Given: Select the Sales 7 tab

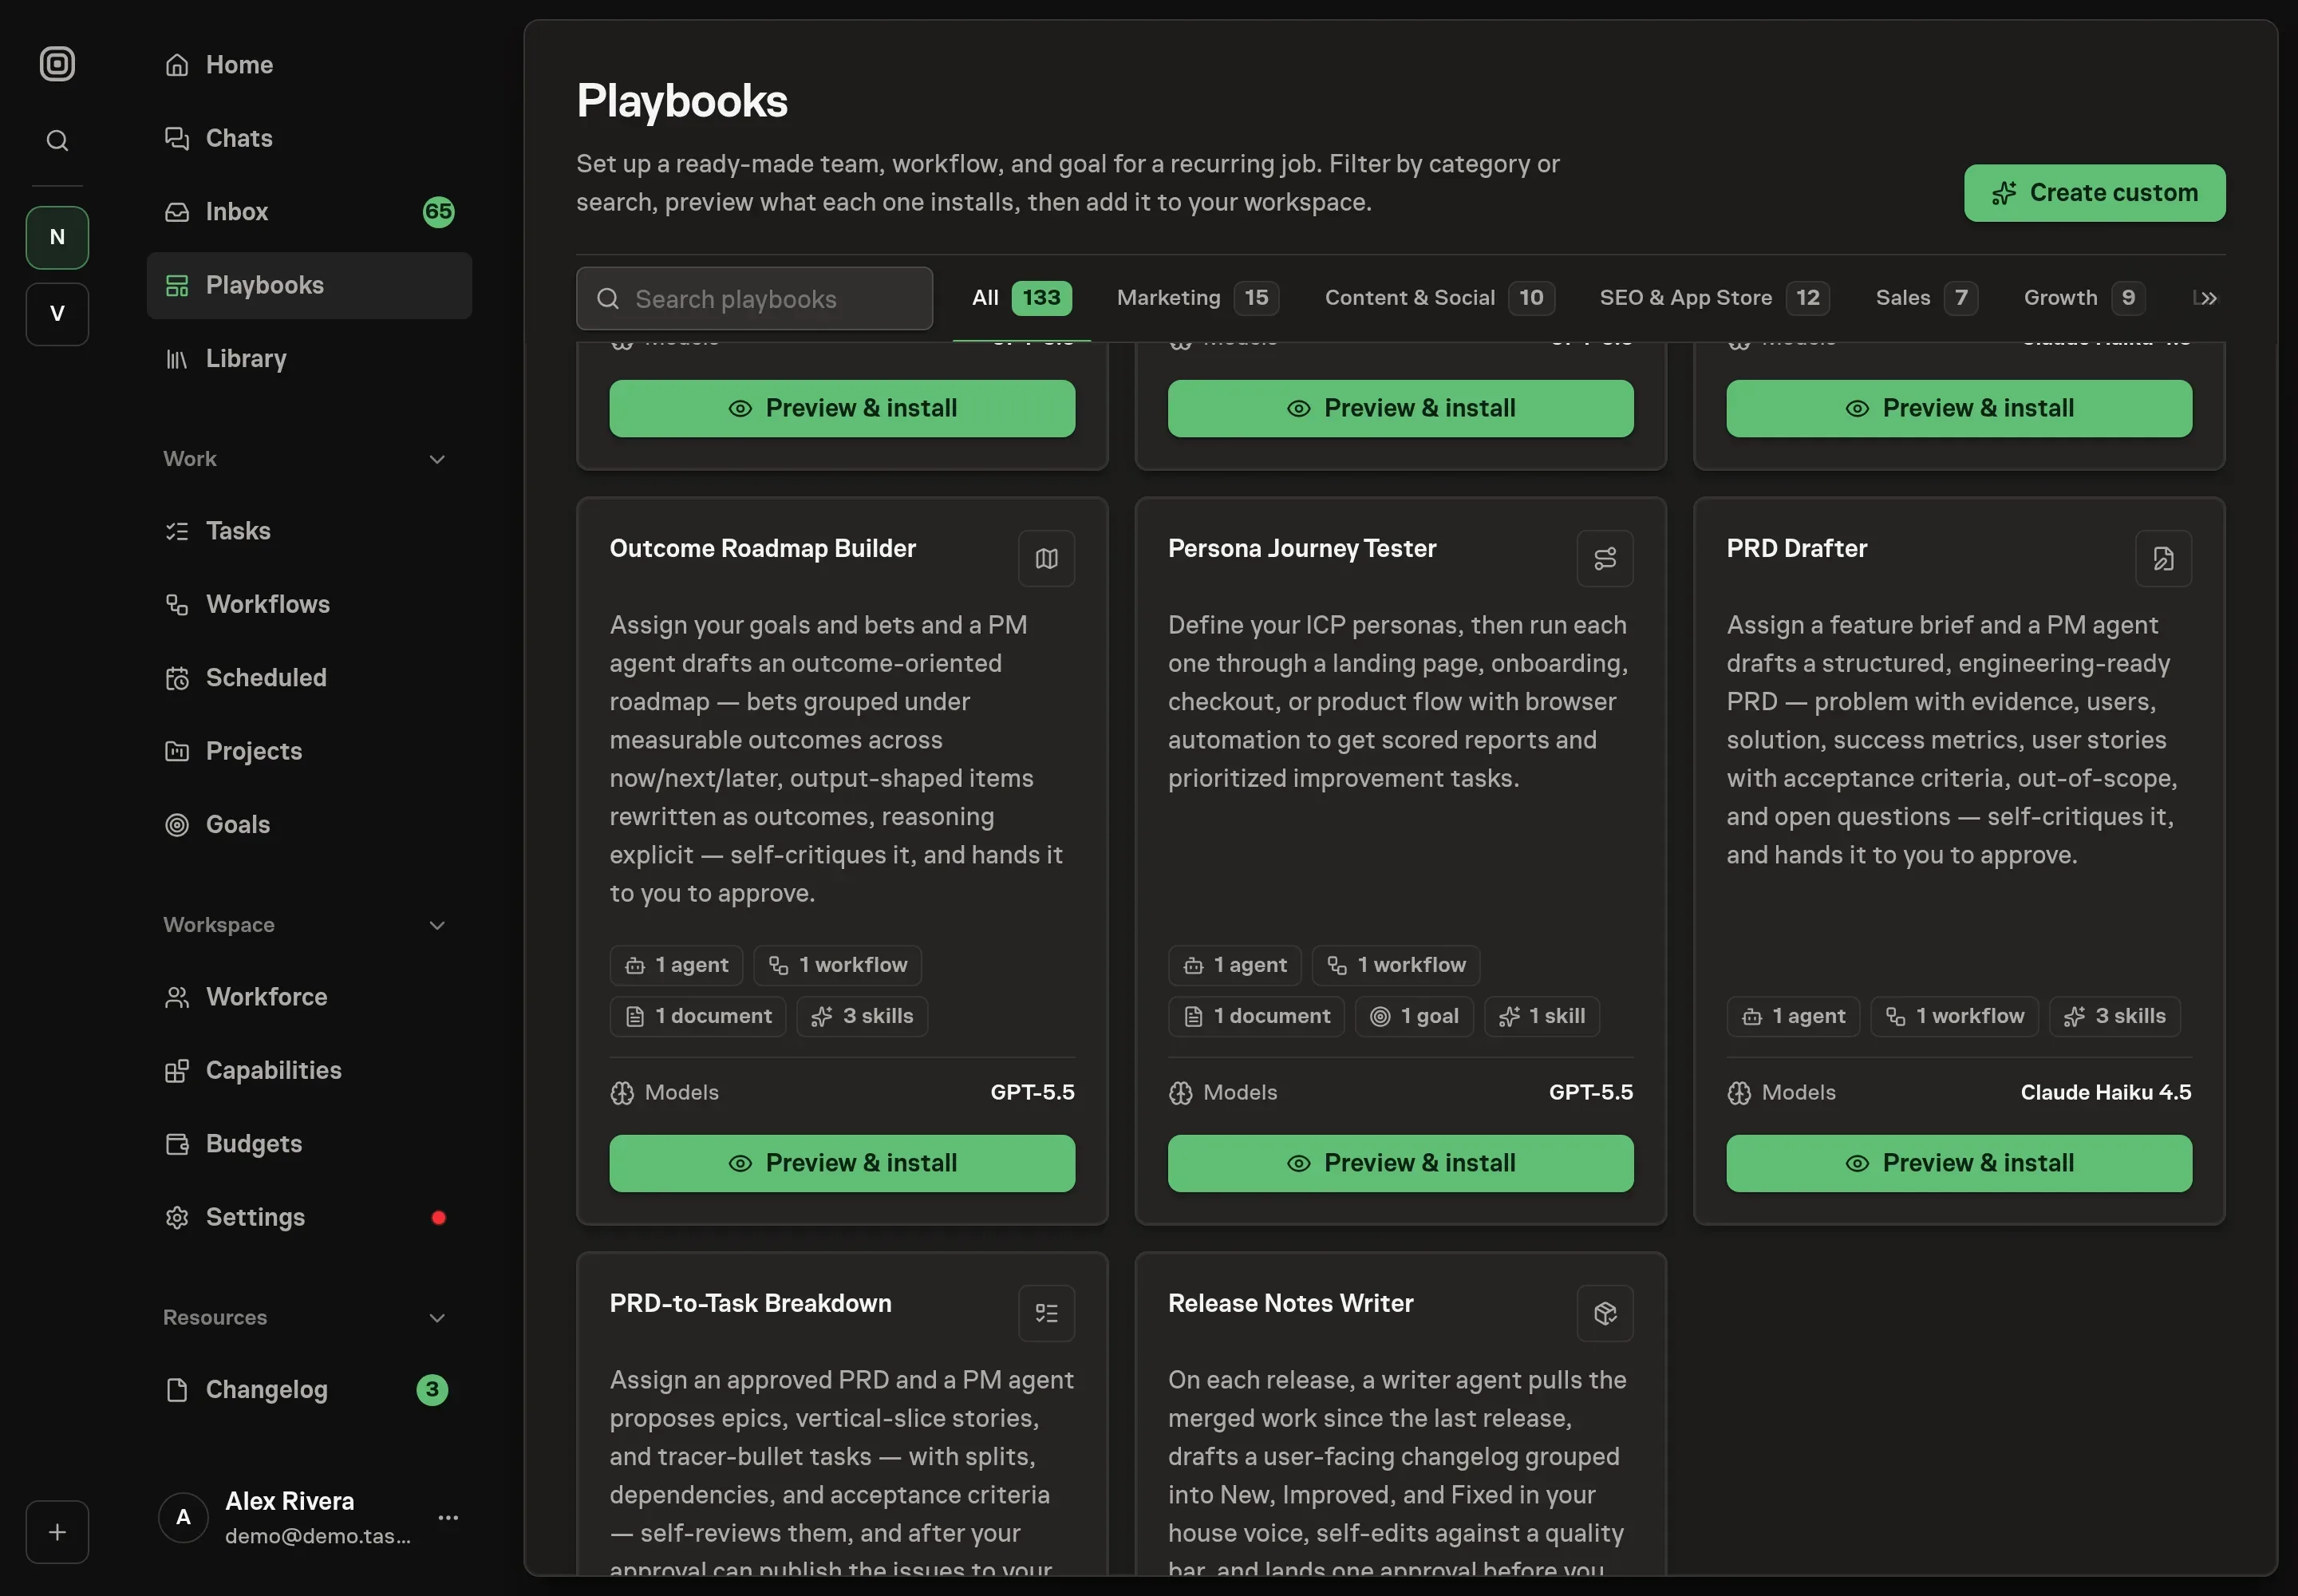Looking at the screenshot, I should tap(1926, 298).
